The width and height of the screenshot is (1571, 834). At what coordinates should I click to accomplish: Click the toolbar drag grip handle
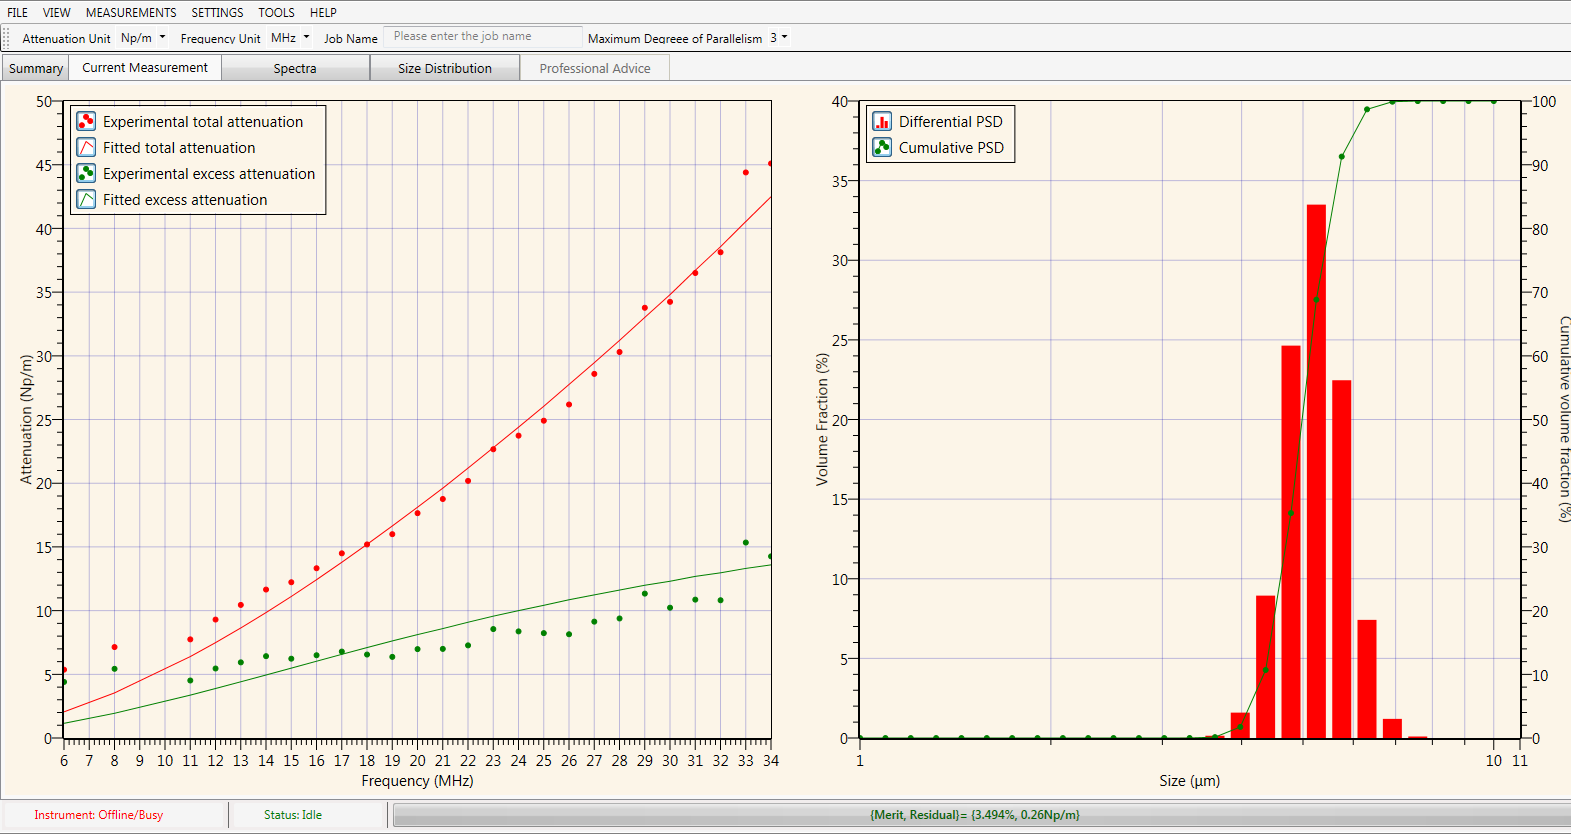coord(7,38)
